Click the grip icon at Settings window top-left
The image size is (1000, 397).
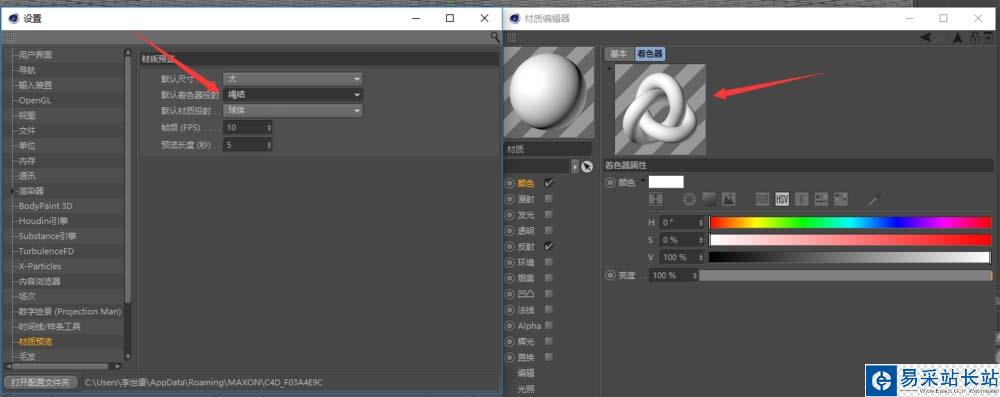pyautogui.click(x=10, y=38)
